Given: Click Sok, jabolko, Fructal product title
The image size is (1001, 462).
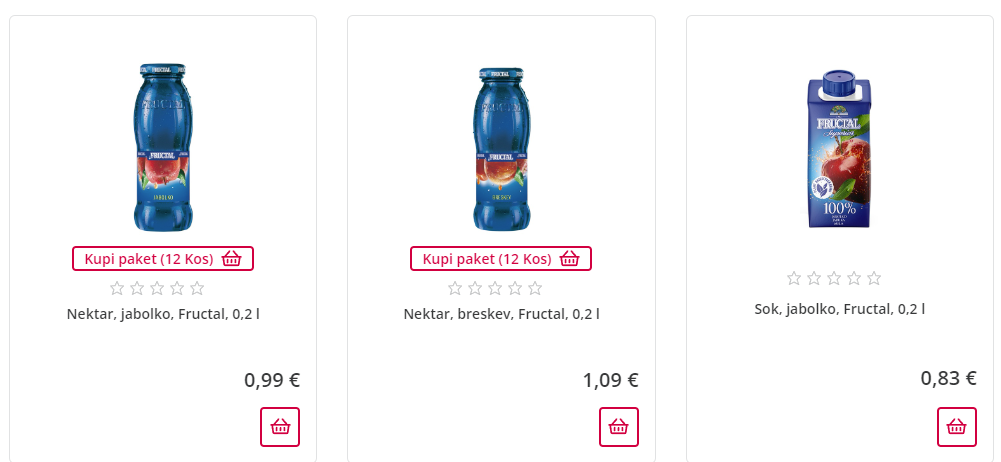Looking at the screenshot, I should (840, 309).
